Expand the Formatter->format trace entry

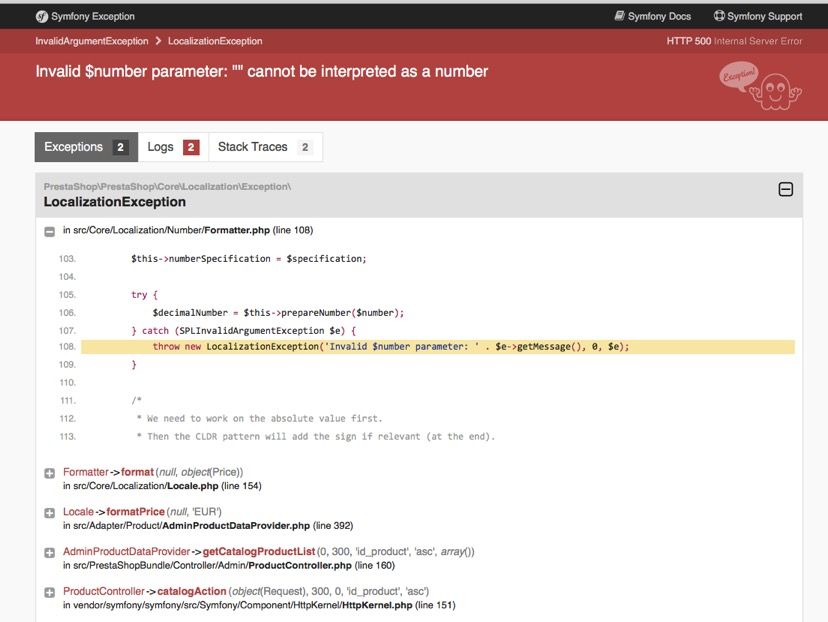(50, 473)
